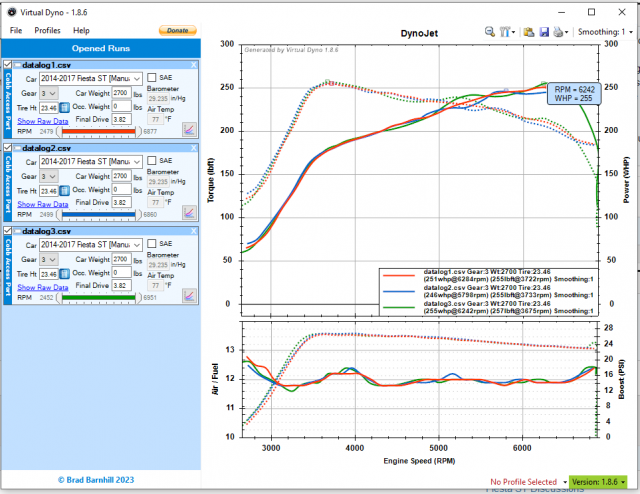Close the datalog1.csv run
640x494 pixels.
point(193,65)
